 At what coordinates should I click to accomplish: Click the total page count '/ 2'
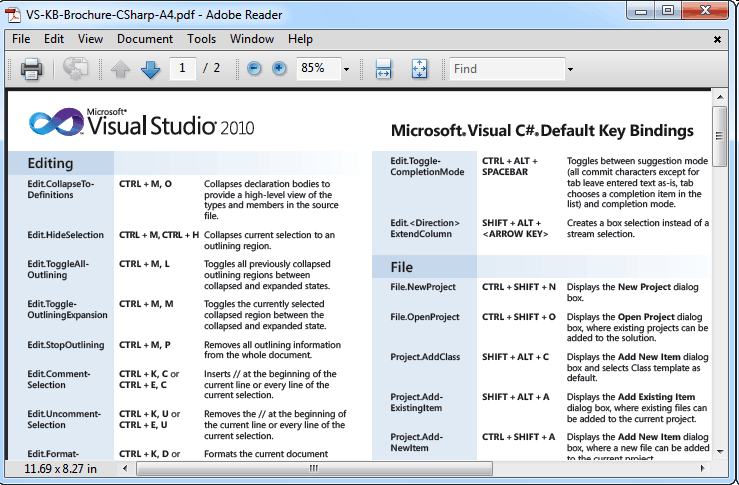tap(211, 68)
